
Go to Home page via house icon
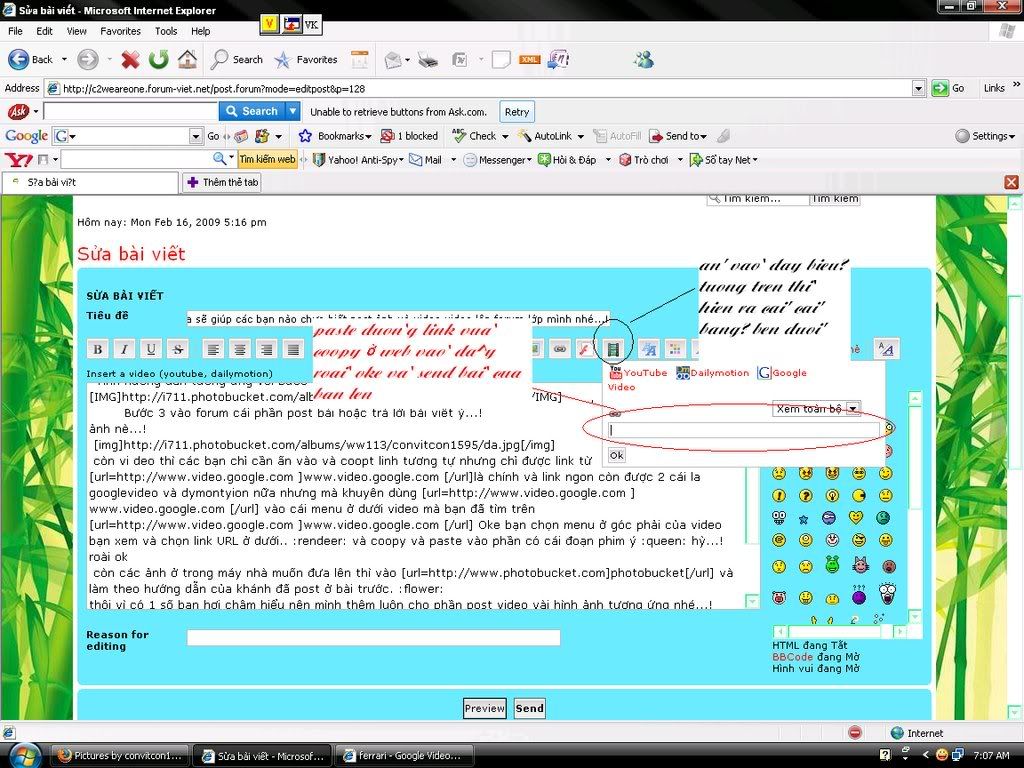point(187,59)
